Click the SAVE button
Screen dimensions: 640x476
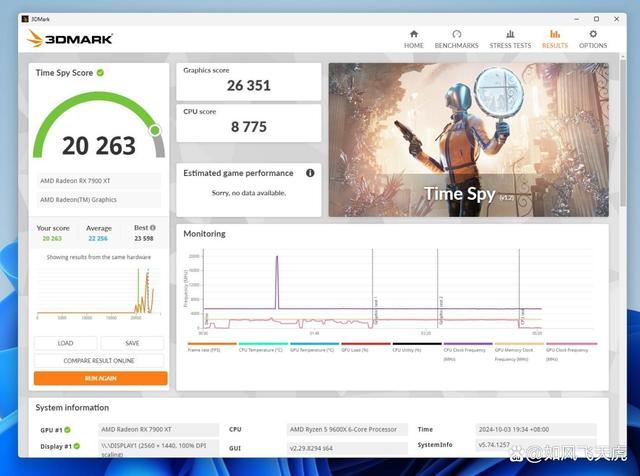tap(133, 343)
